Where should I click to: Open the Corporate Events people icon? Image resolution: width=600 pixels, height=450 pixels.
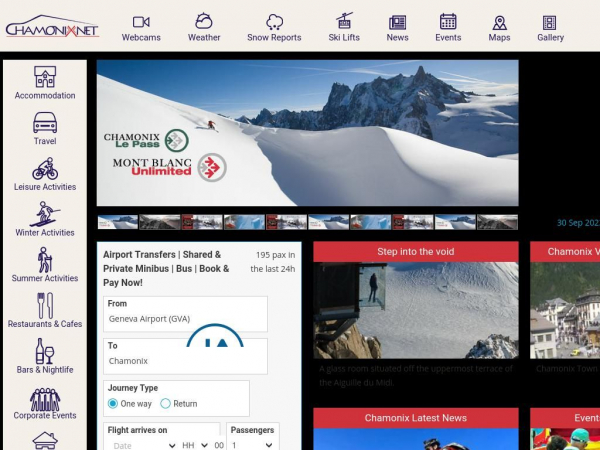pyautogui.click(x=45, y=399)
